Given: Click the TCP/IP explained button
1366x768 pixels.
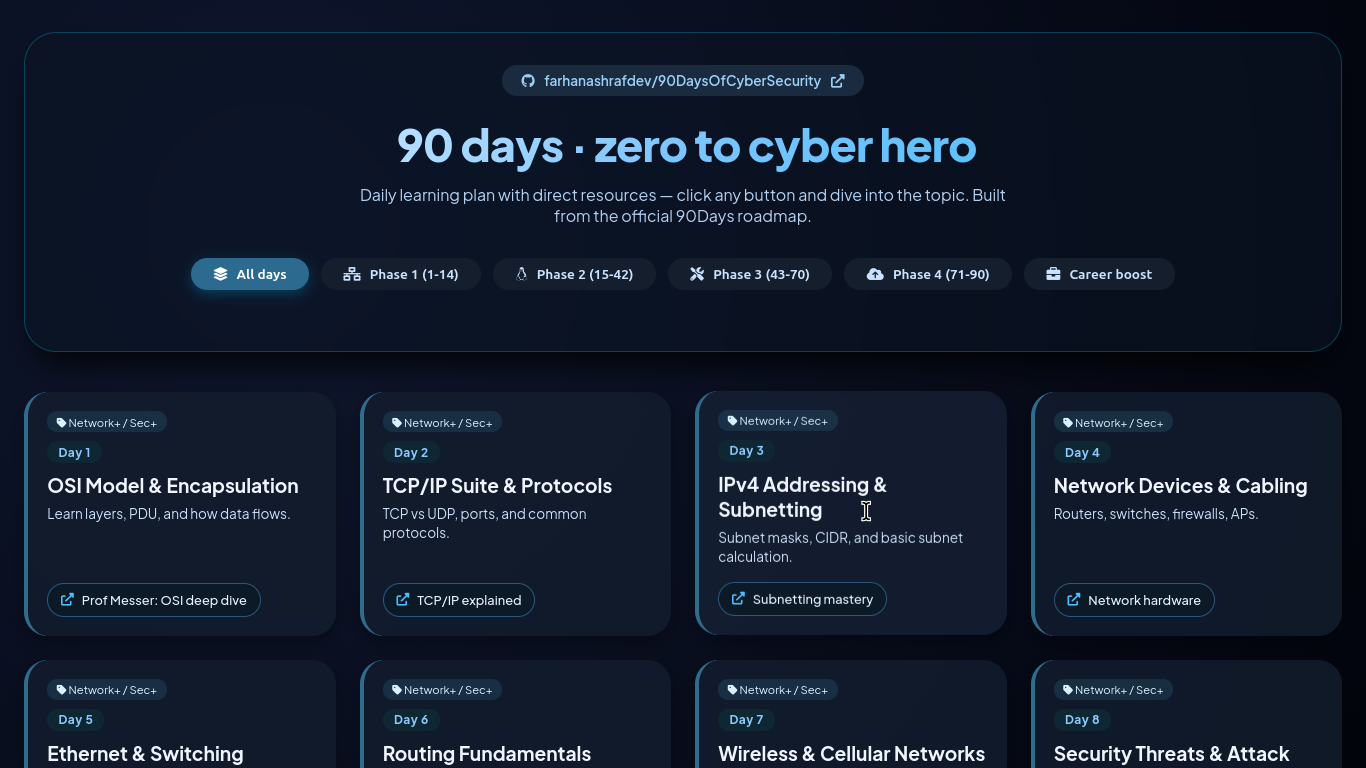Looking at the screenshot, I should (459, 600).
